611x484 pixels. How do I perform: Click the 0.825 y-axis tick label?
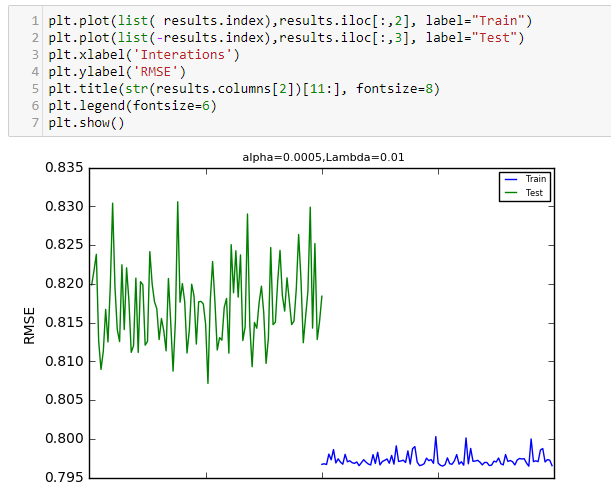(x=64, y=245)
